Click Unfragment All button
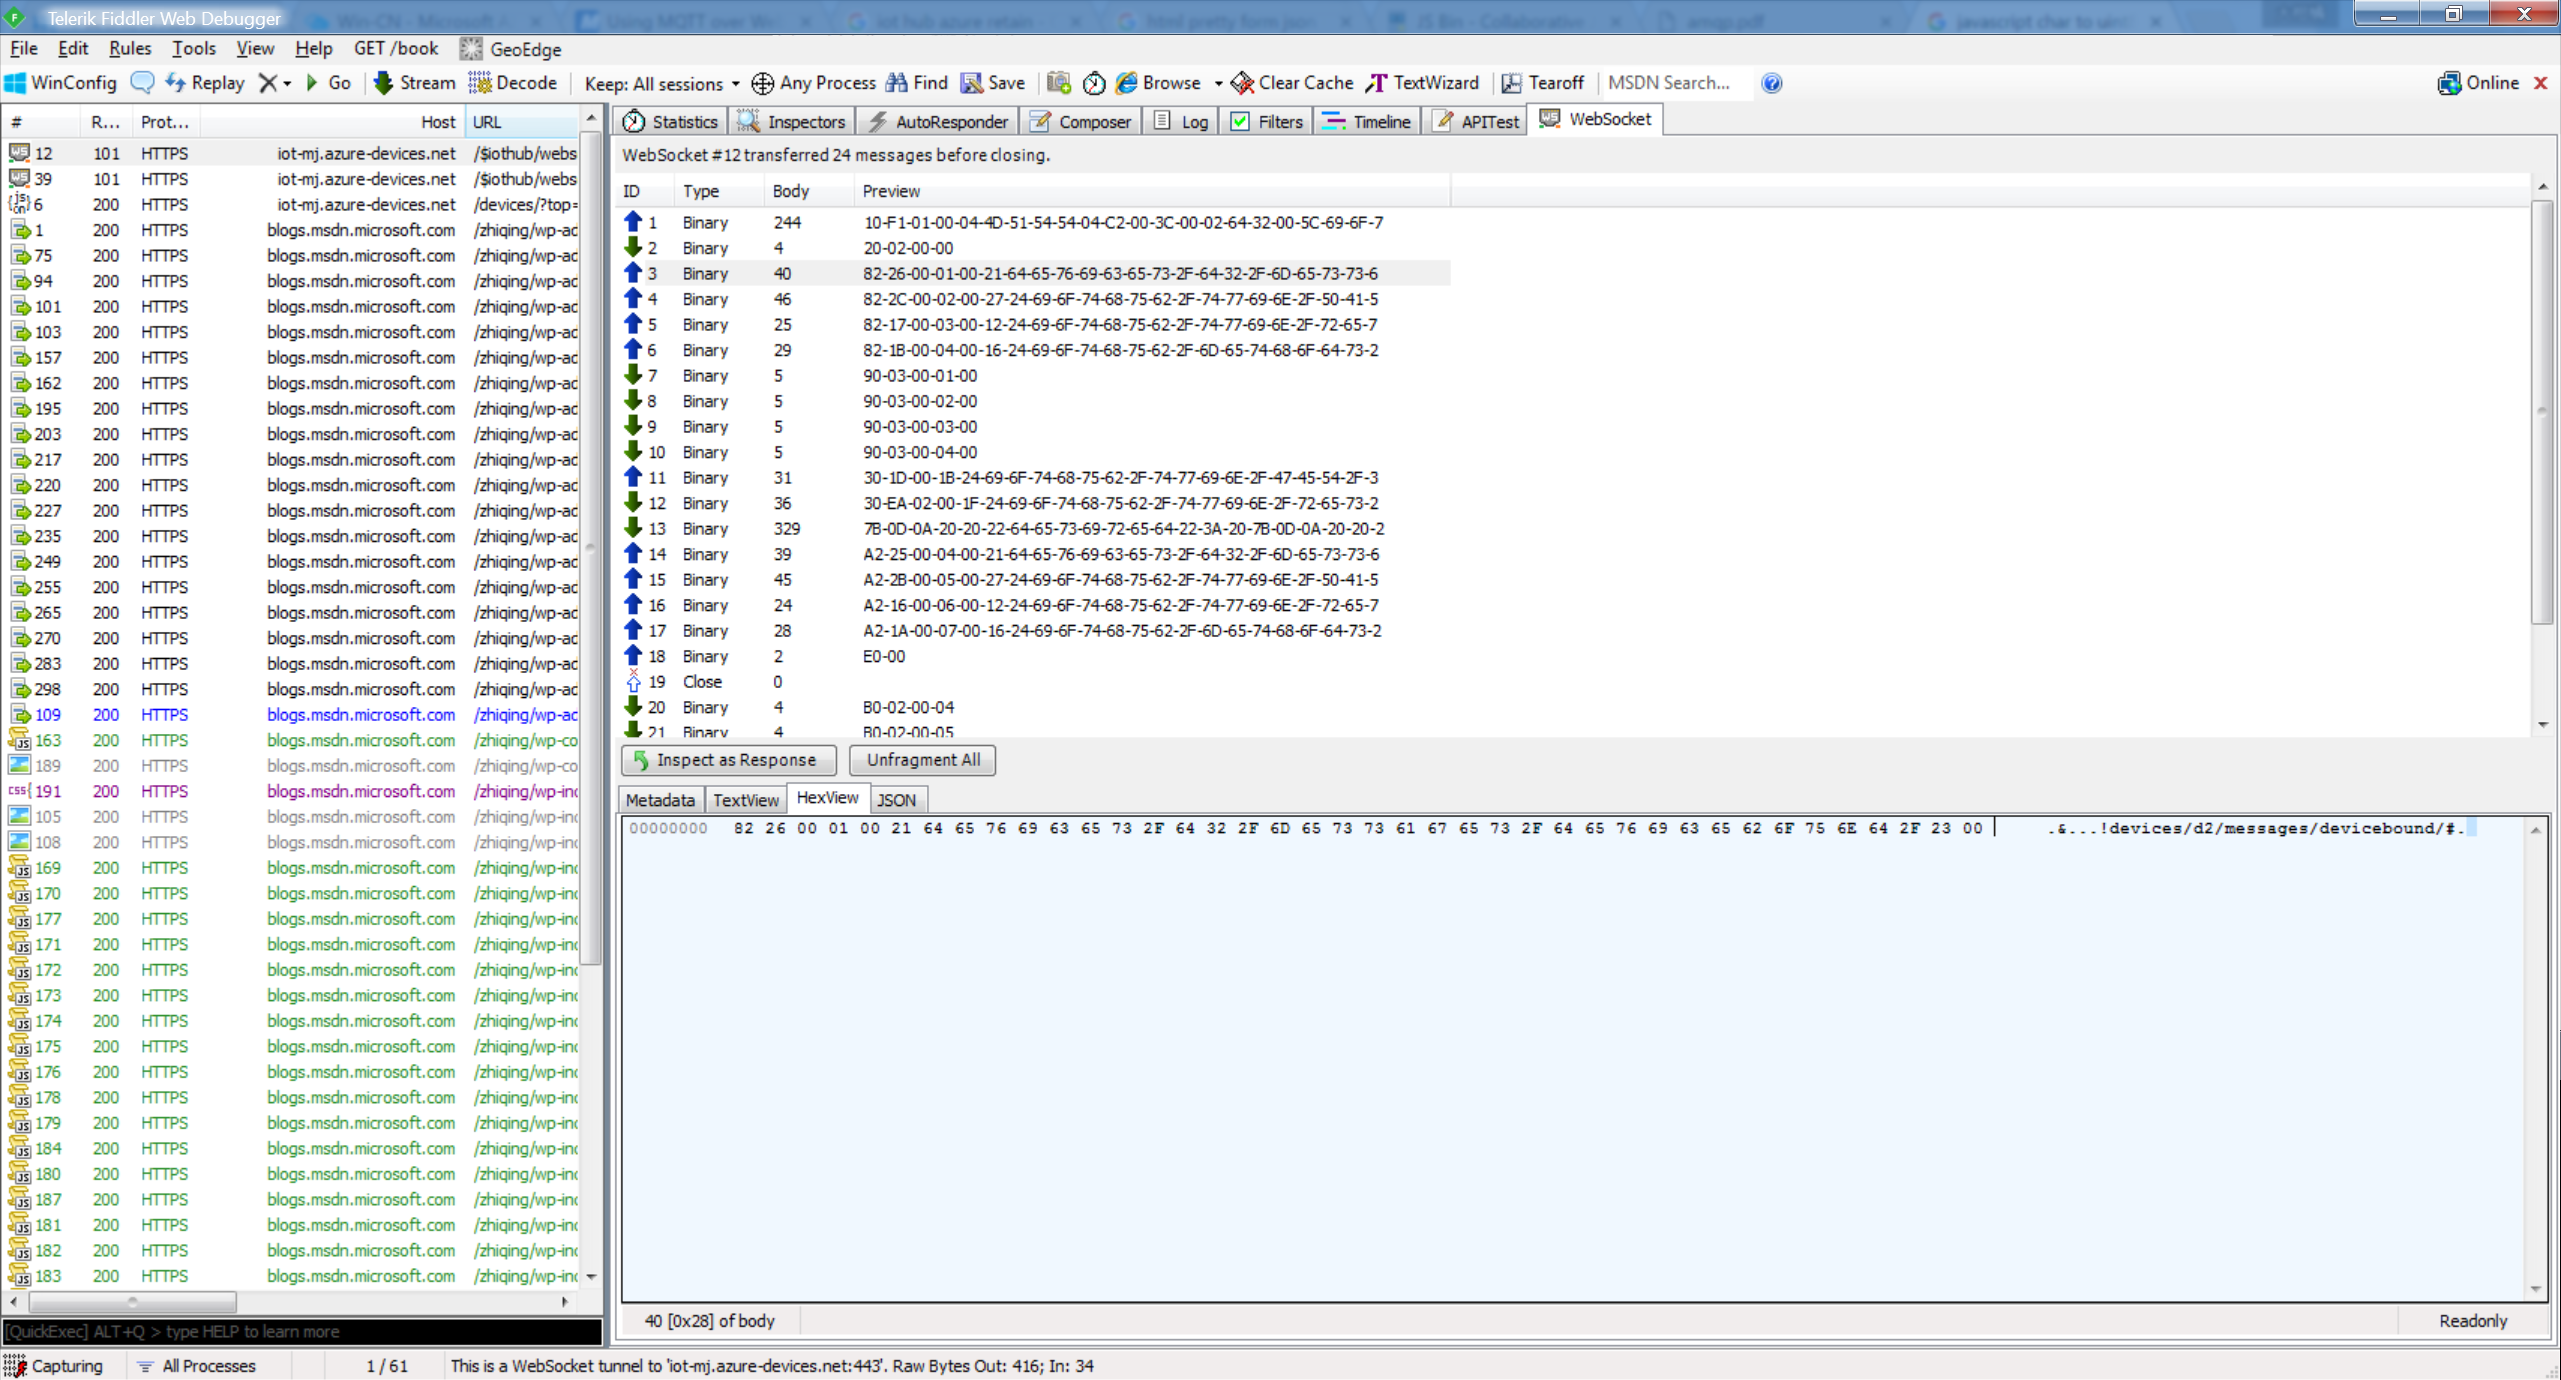2561x1380 pixels. tap(923, 760)
